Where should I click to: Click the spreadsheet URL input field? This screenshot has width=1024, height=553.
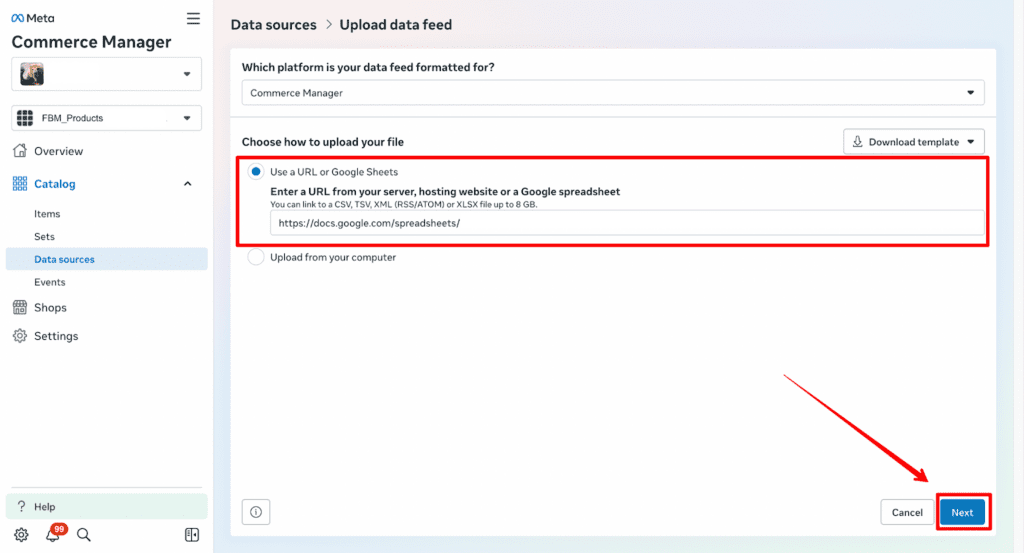point(627,223)
